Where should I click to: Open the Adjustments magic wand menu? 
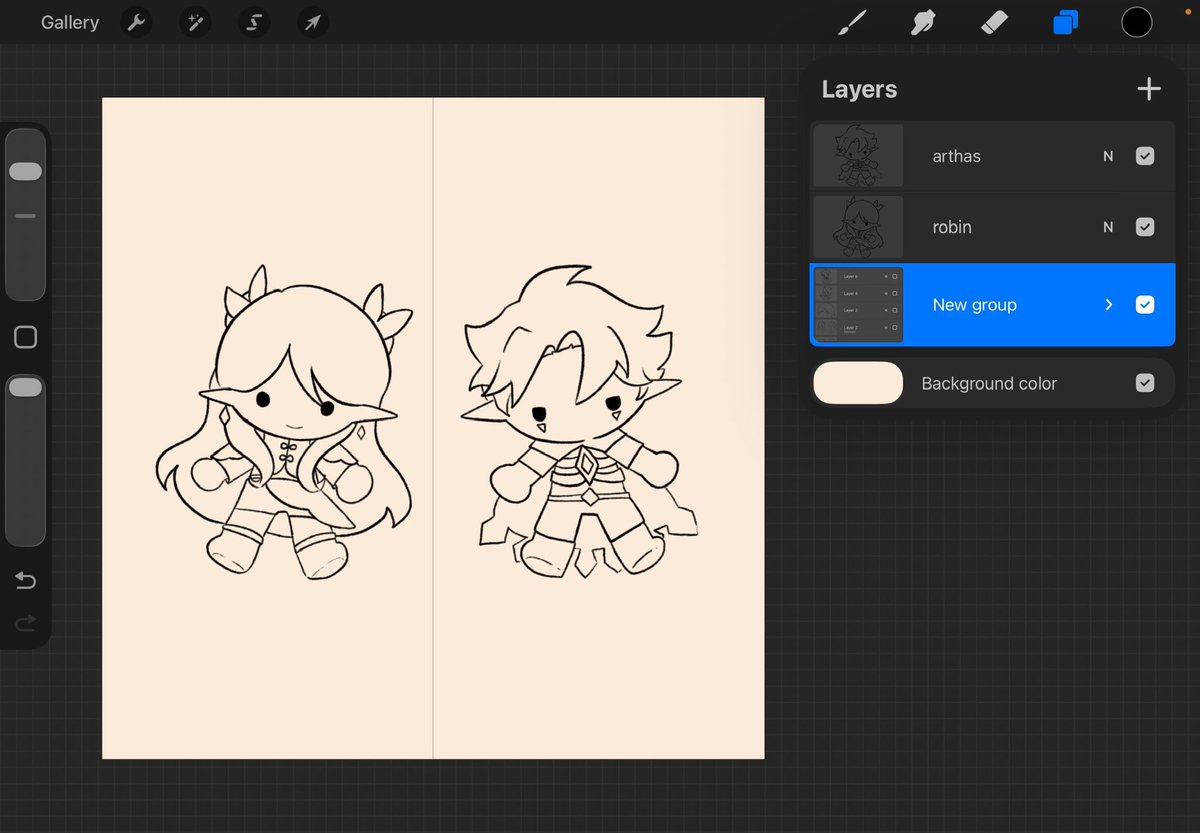195,22
